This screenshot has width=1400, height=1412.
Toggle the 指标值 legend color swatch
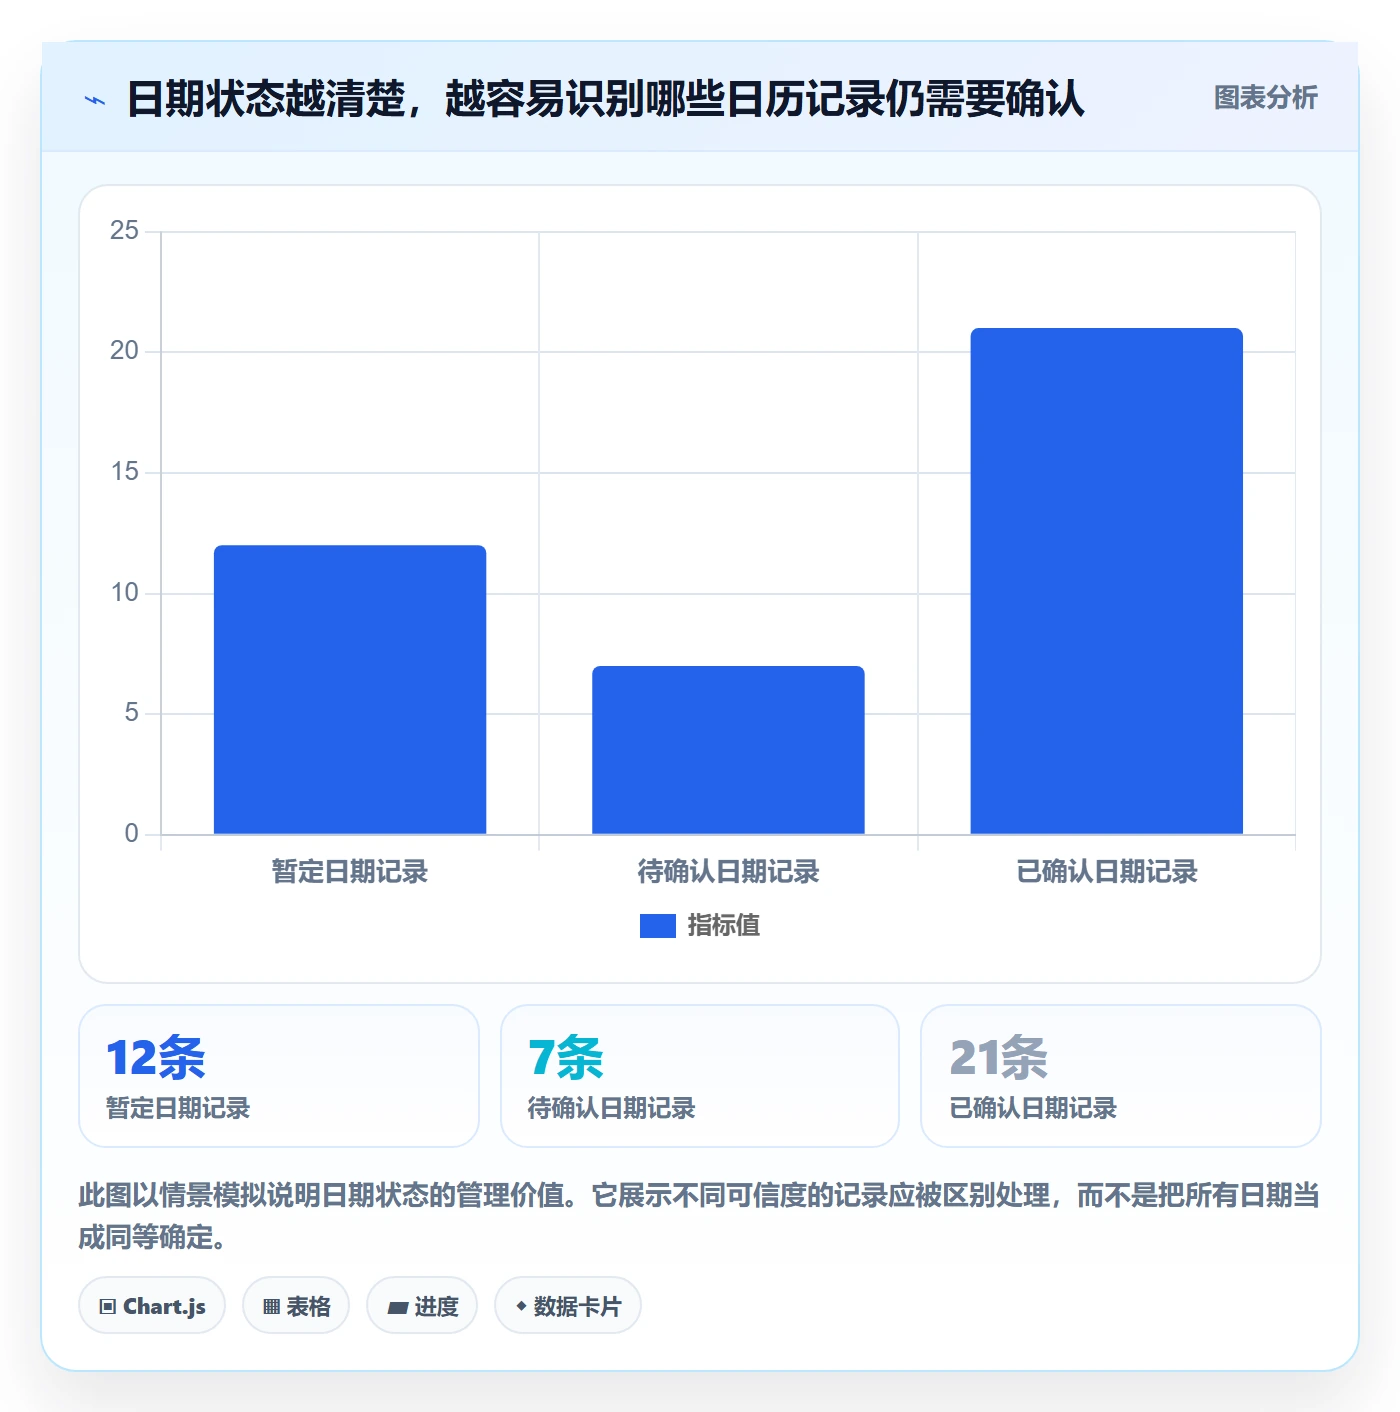click(658, 926)
